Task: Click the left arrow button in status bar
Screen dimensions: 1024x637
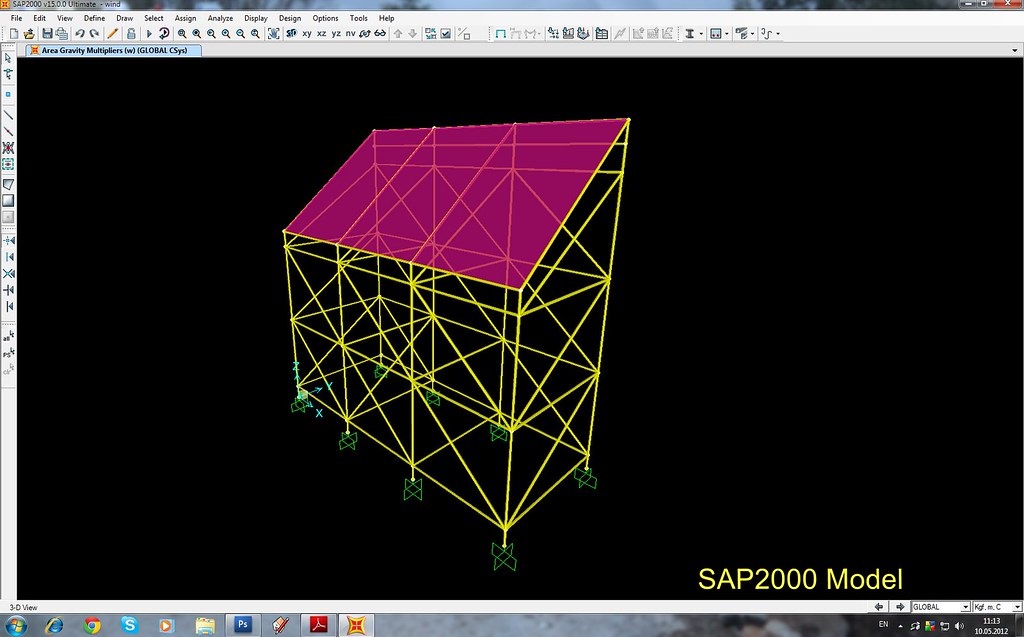Action: point(880,606)
